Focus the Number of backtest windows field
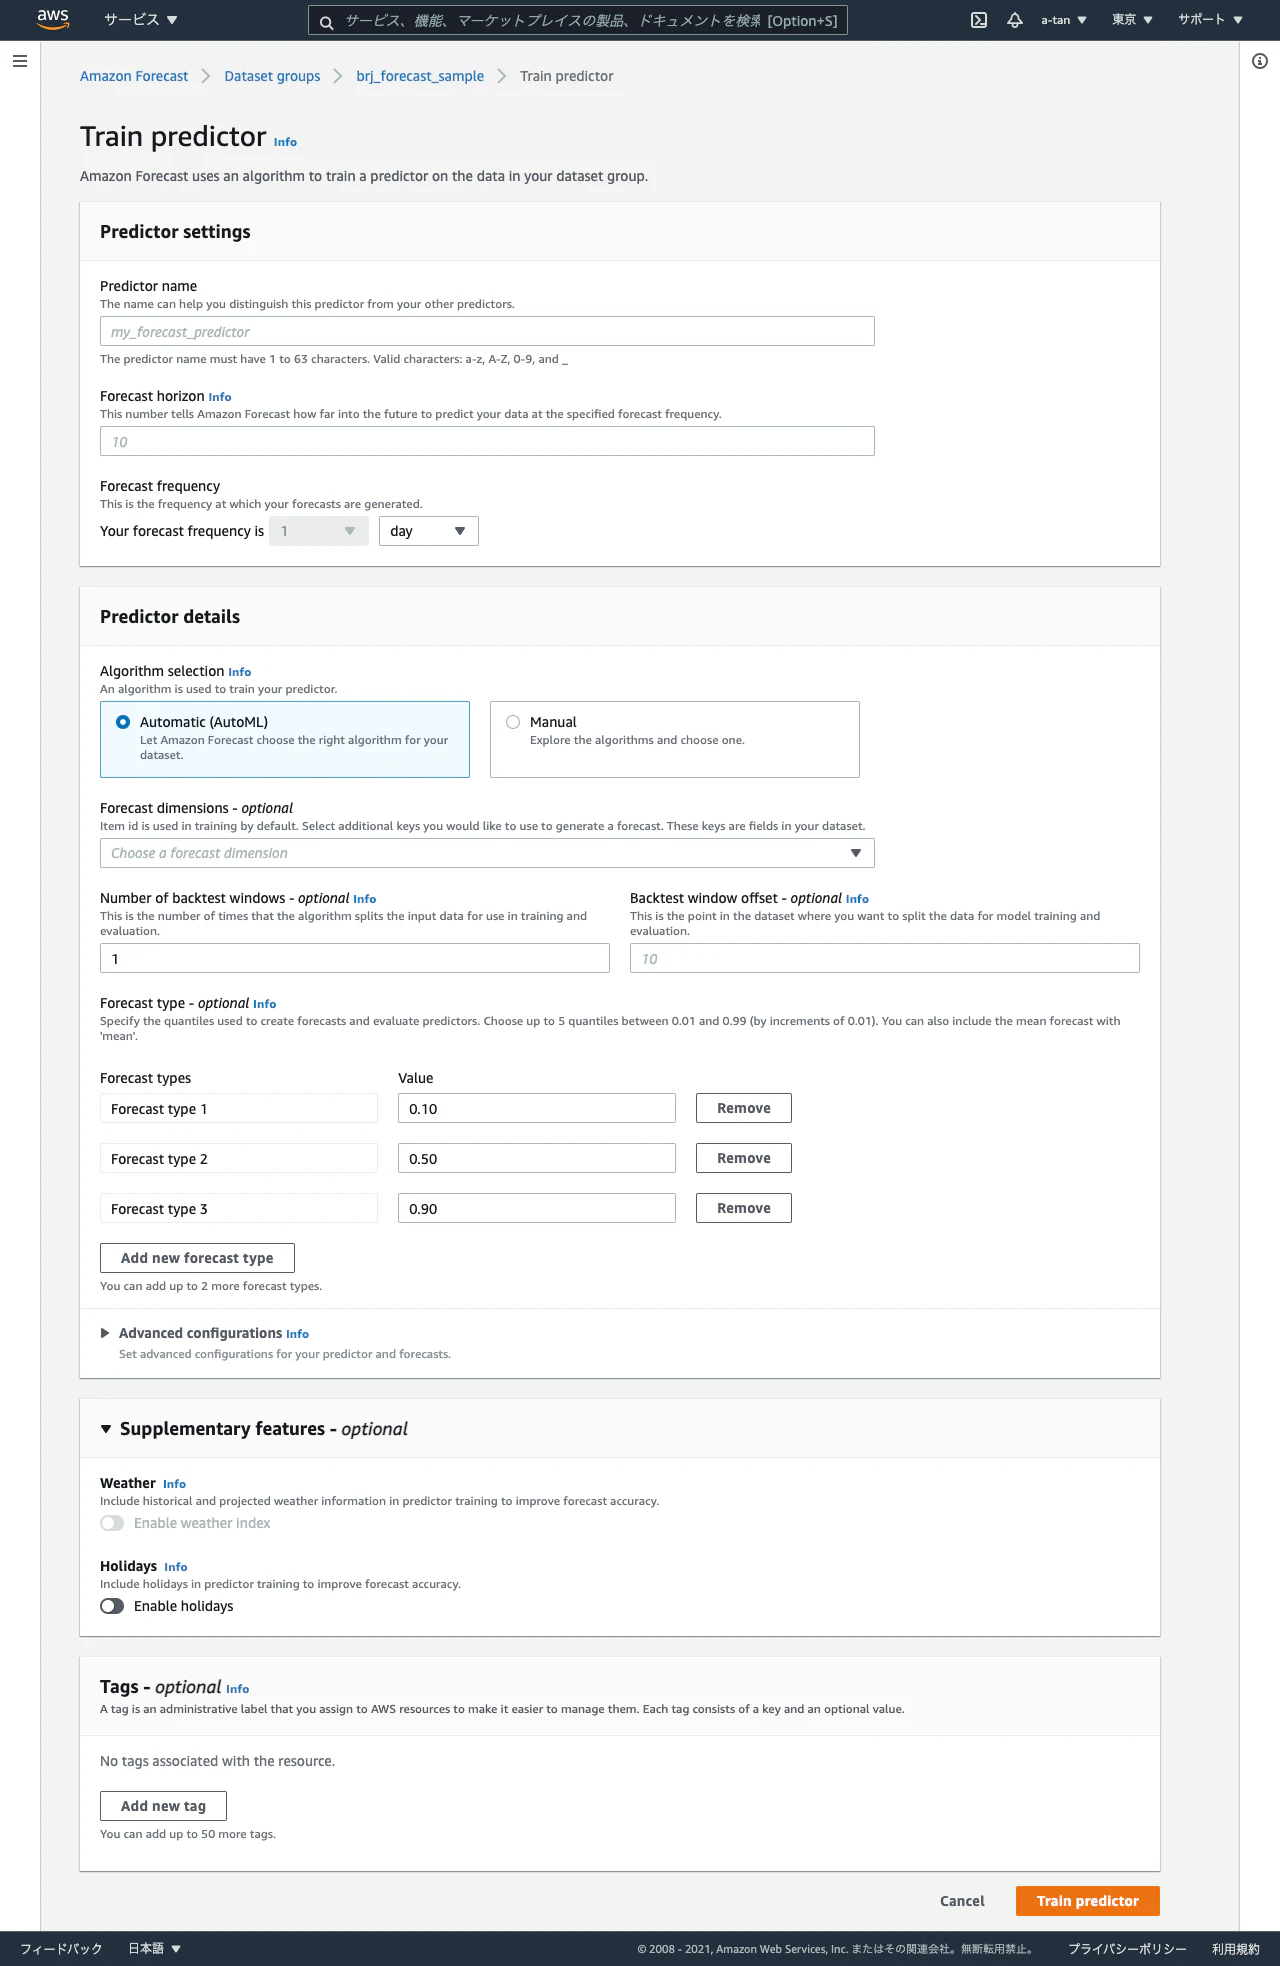Image resolution: width=1280 pixels, height=1966 pixels. coord(355,958)
